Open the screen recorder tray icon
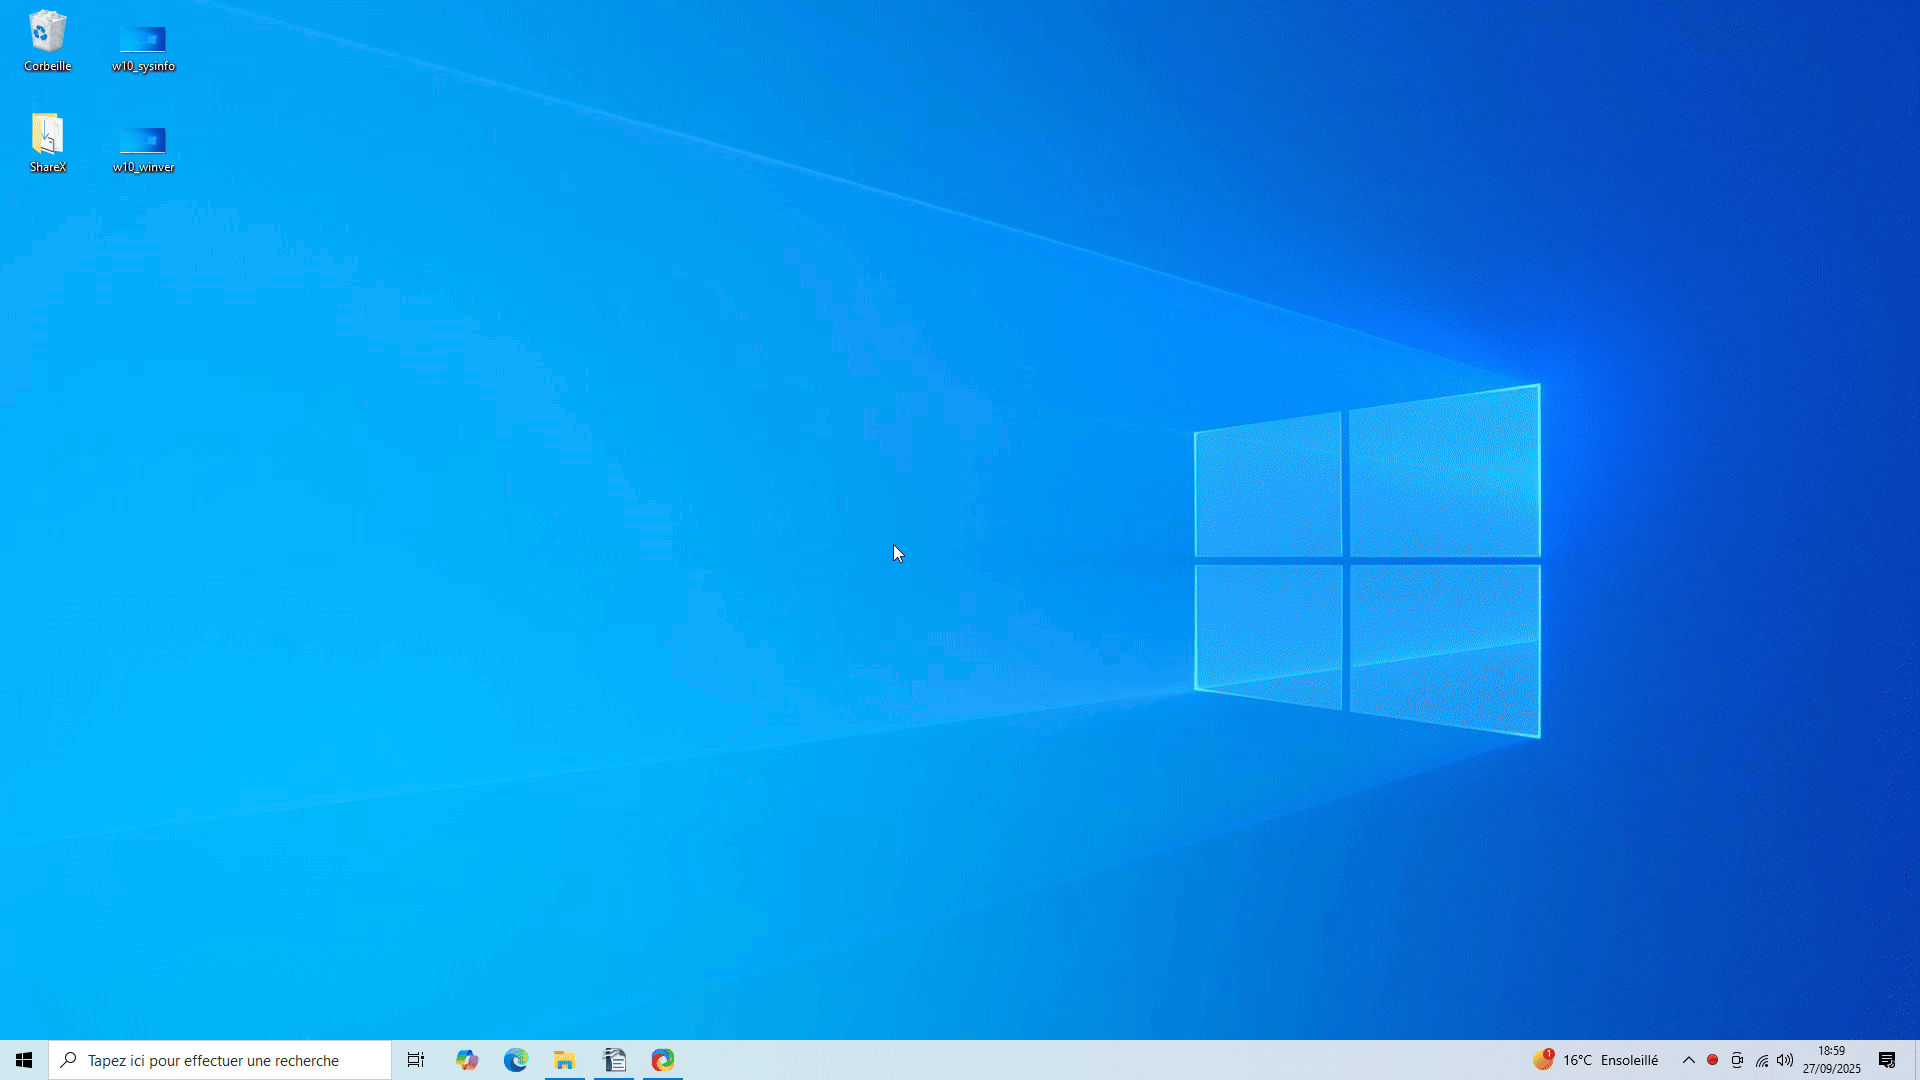This screenshot has height=1080, width=1920. coord(1737,1060)
